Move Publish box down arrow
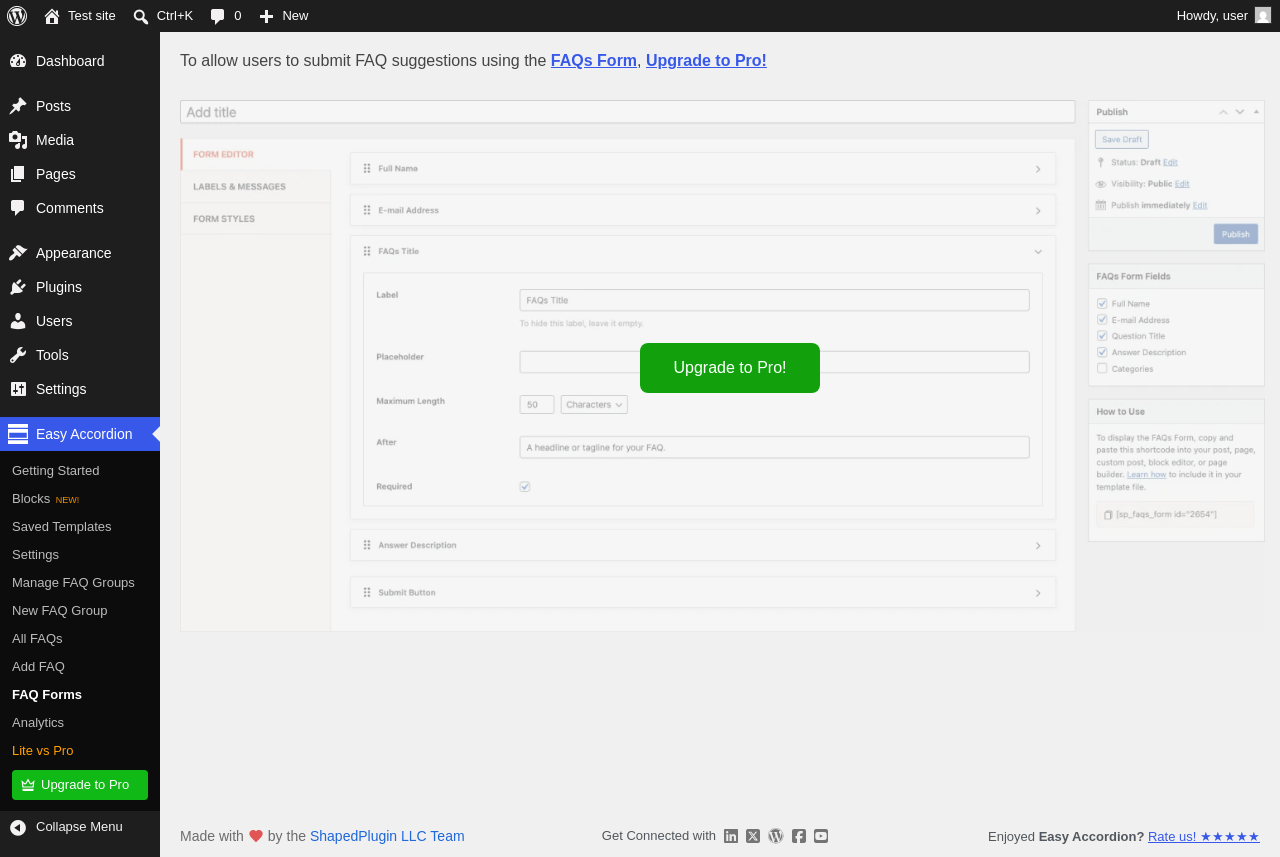1280x857 pixels. pos(1240,112)
